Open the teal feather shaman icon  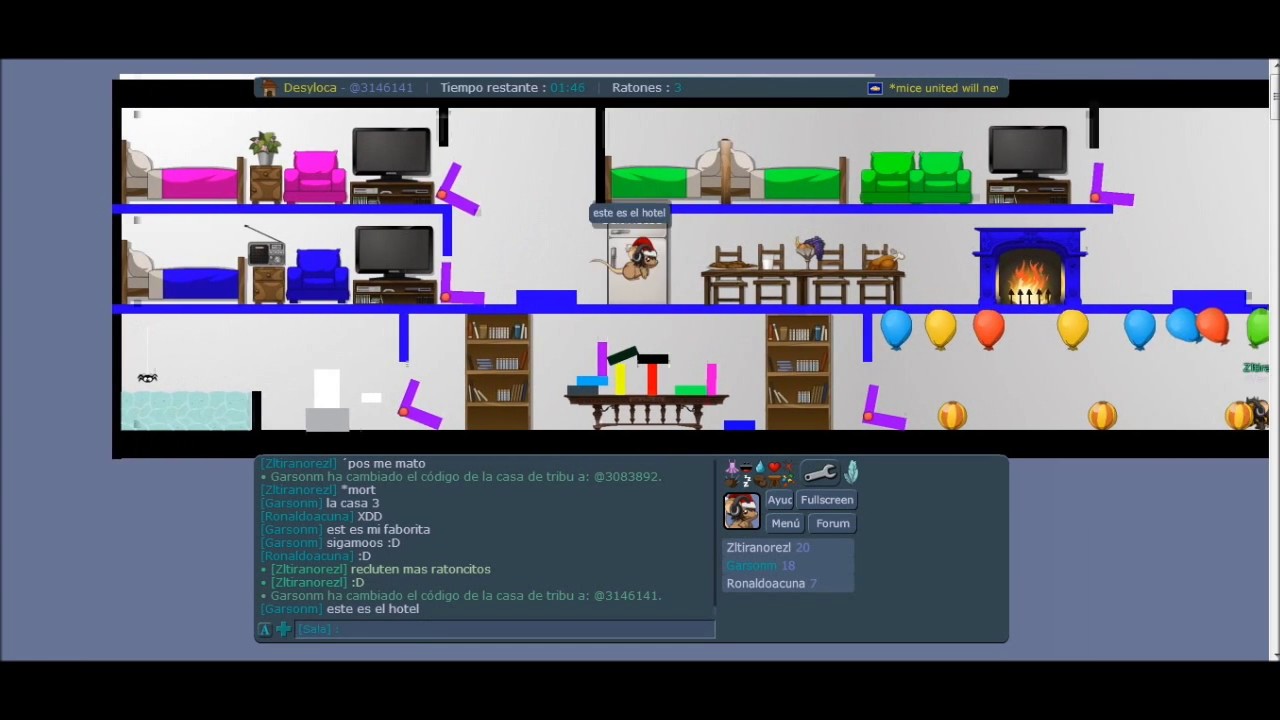click(851, 471)
